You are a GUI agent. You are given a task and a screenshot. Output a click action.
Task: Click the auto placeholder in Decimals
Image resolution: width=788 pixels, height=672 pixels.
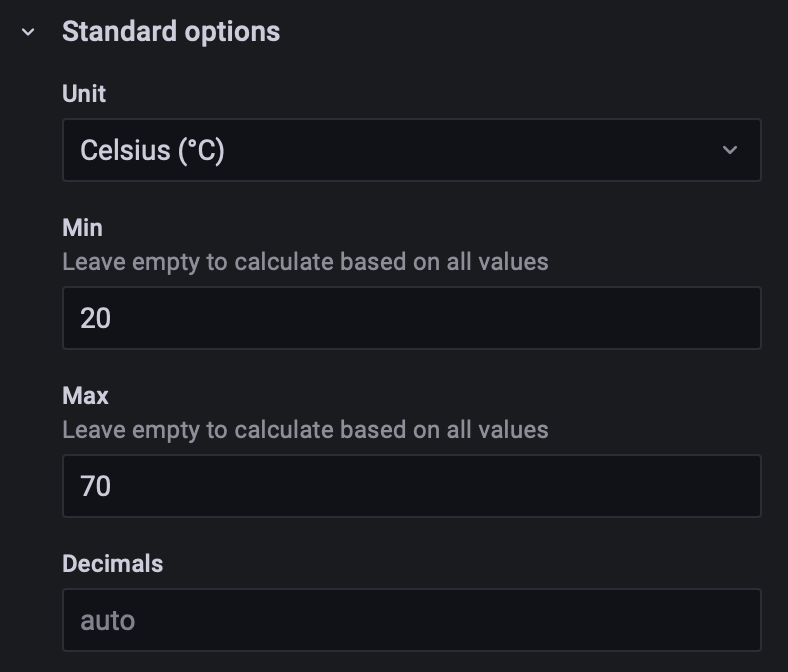pos(107,620)
